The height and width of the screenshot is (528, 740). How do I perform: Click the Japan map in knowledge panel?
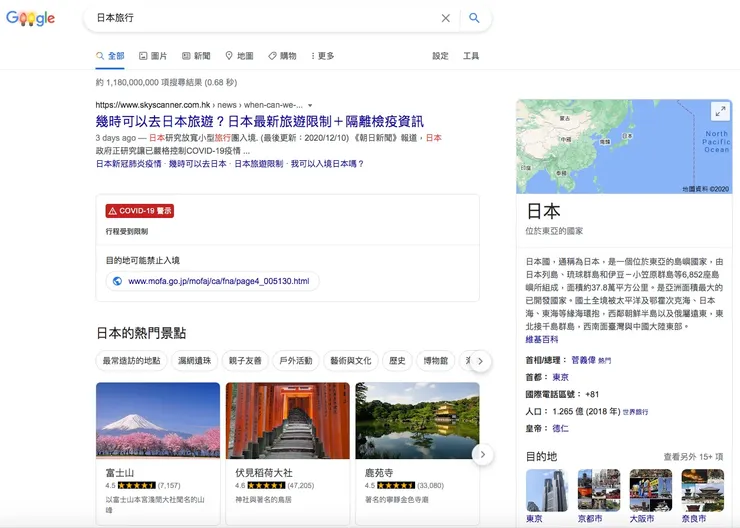[624, 146]
